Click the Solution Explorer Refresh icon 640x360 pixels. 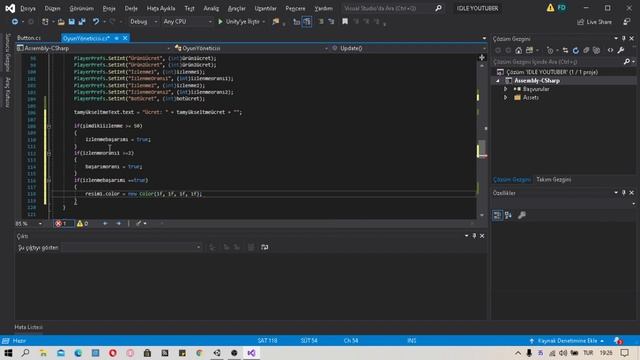tap(576, 51)
